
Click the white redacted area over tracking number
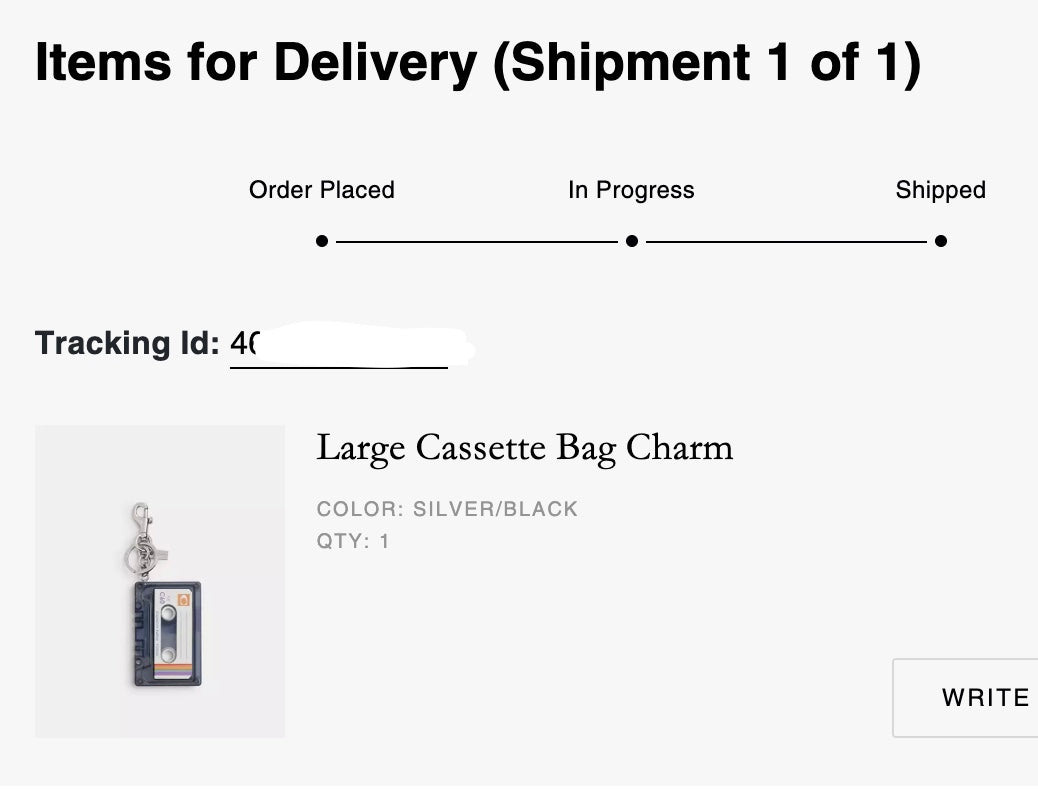(365, 344)
